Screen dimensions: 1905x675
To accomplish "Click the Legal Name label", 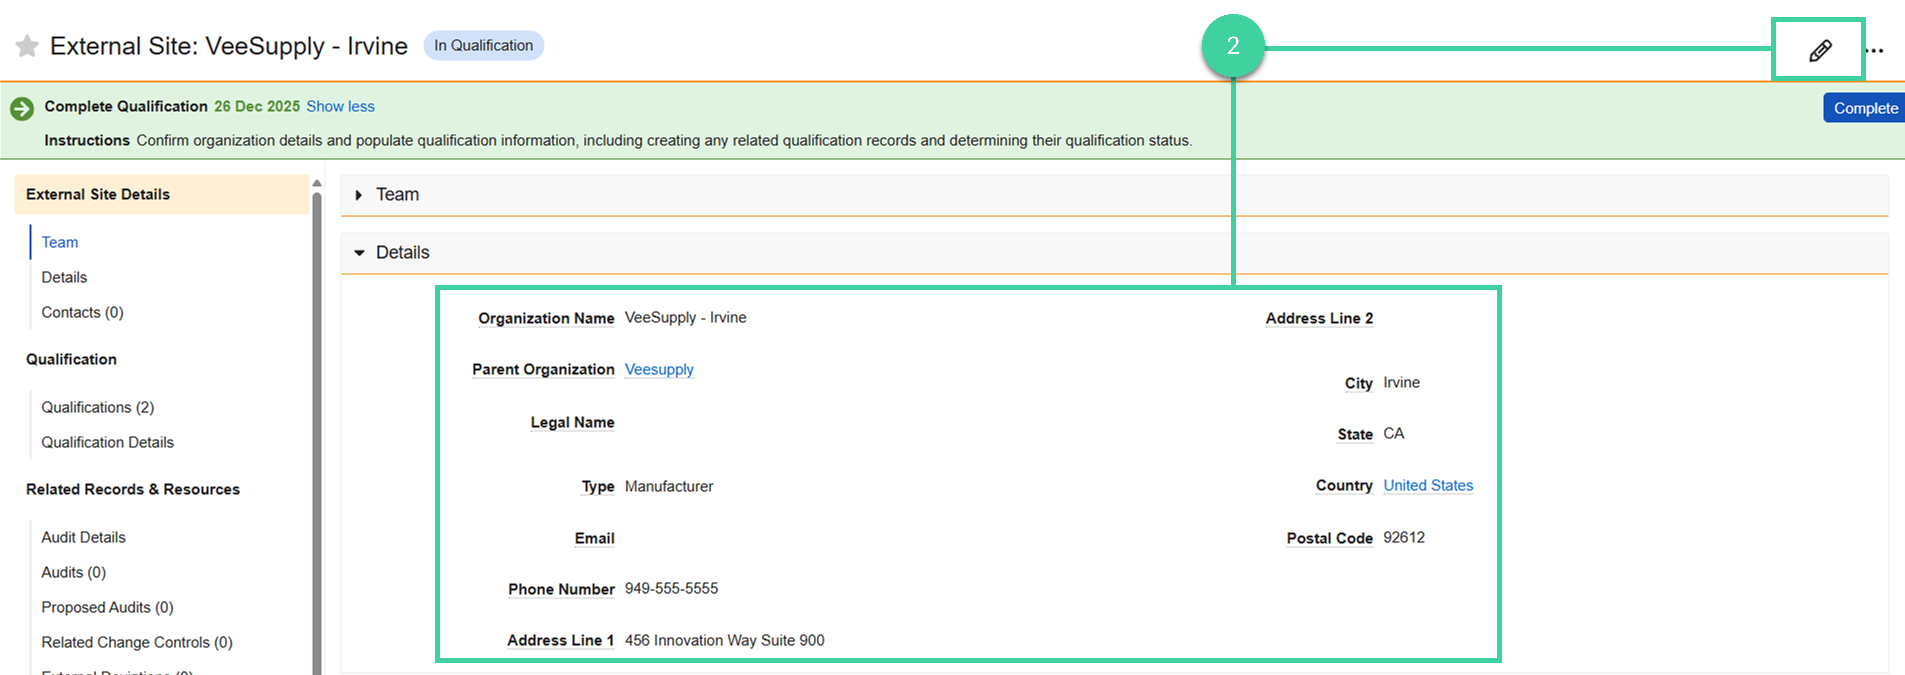I will [x=572, y=422].
